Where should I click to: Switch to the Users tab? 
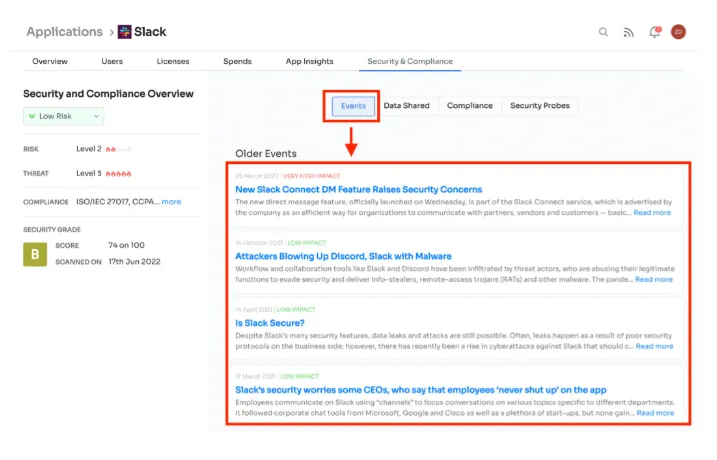112,61
